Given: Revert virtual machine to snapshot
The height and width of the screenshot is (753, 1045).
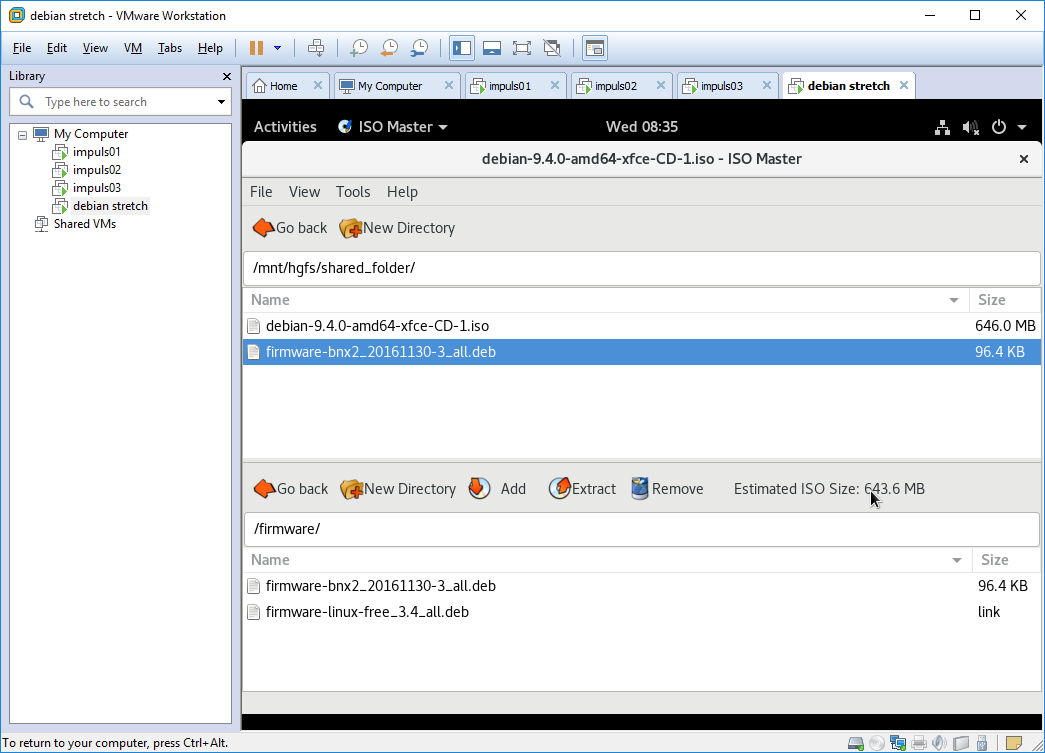Looking at the screenshot, I should point(389,48).
